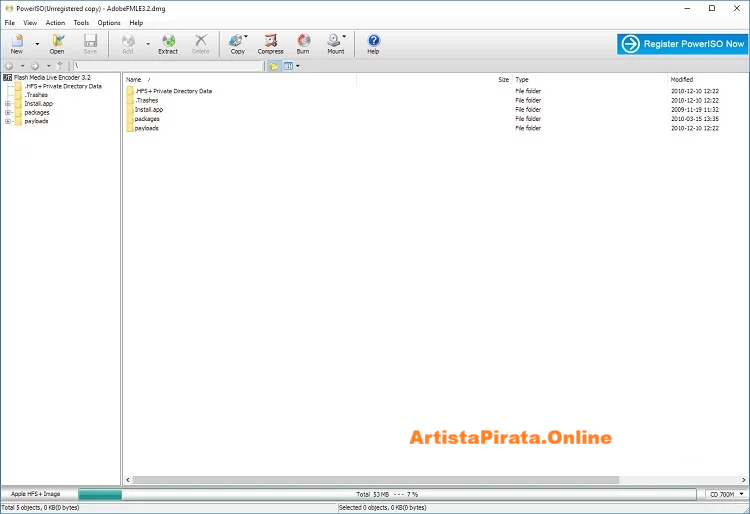
Task: Select payloads in the folder tree
Action: click(36, 121)
